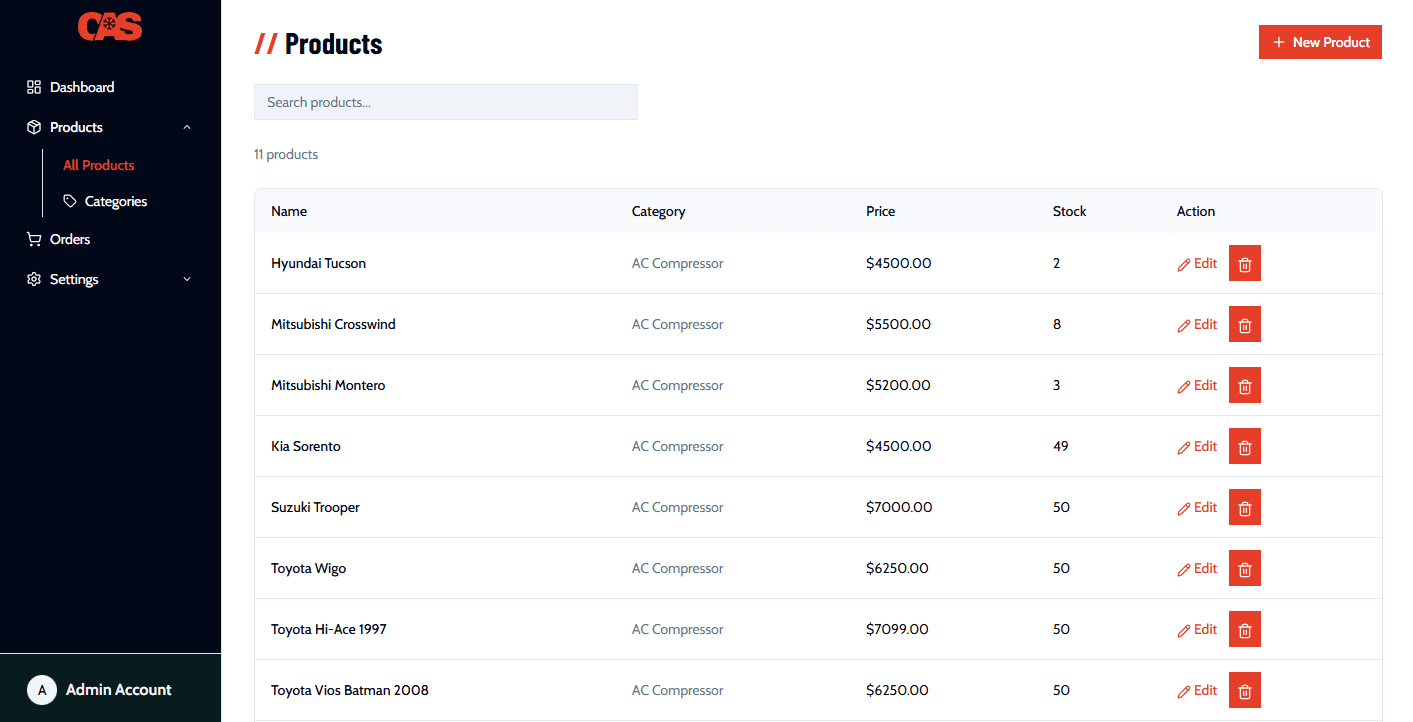Click Hyundai Tucson's AC Compressor category
The height and width of the screenshot is (722, 1413).
pos(677,263)
